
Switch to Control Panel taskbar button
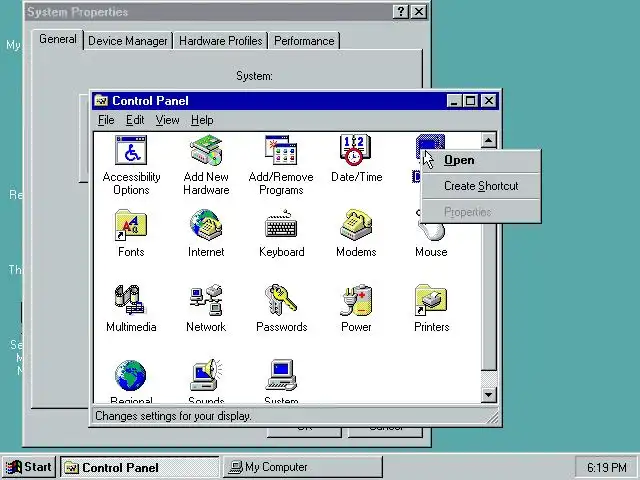pyautogui.click(x=140, y=467)
